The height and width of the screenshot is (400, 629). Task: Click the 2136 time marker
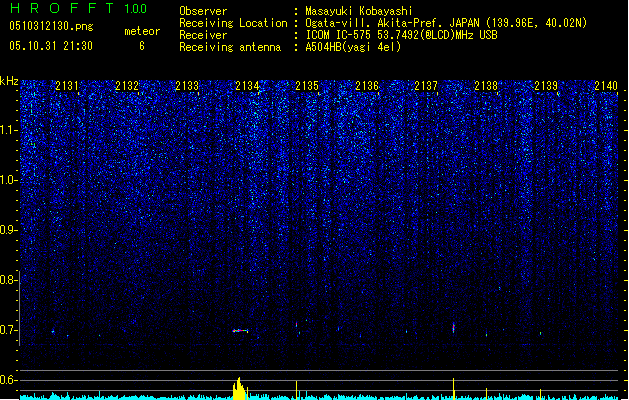[x=367, y=86]
